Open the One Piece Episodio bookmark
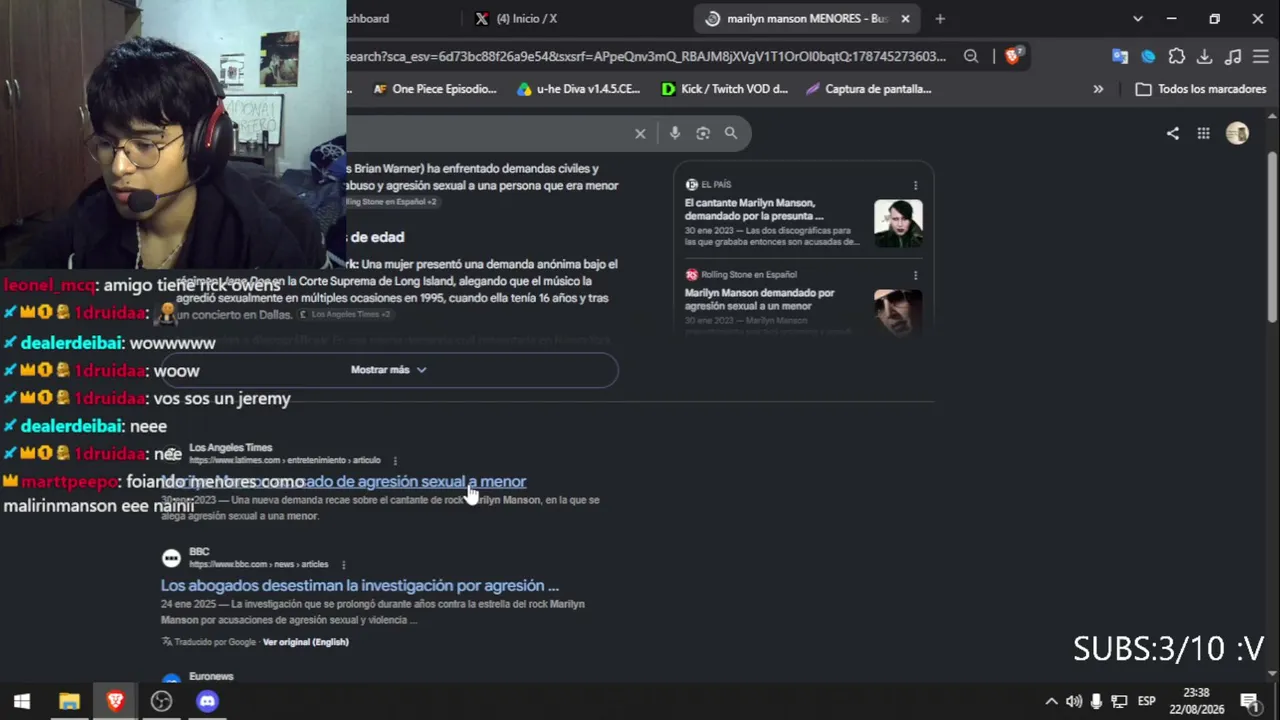Viewport: 1280px width, 720px height. [x=435, y=89]
